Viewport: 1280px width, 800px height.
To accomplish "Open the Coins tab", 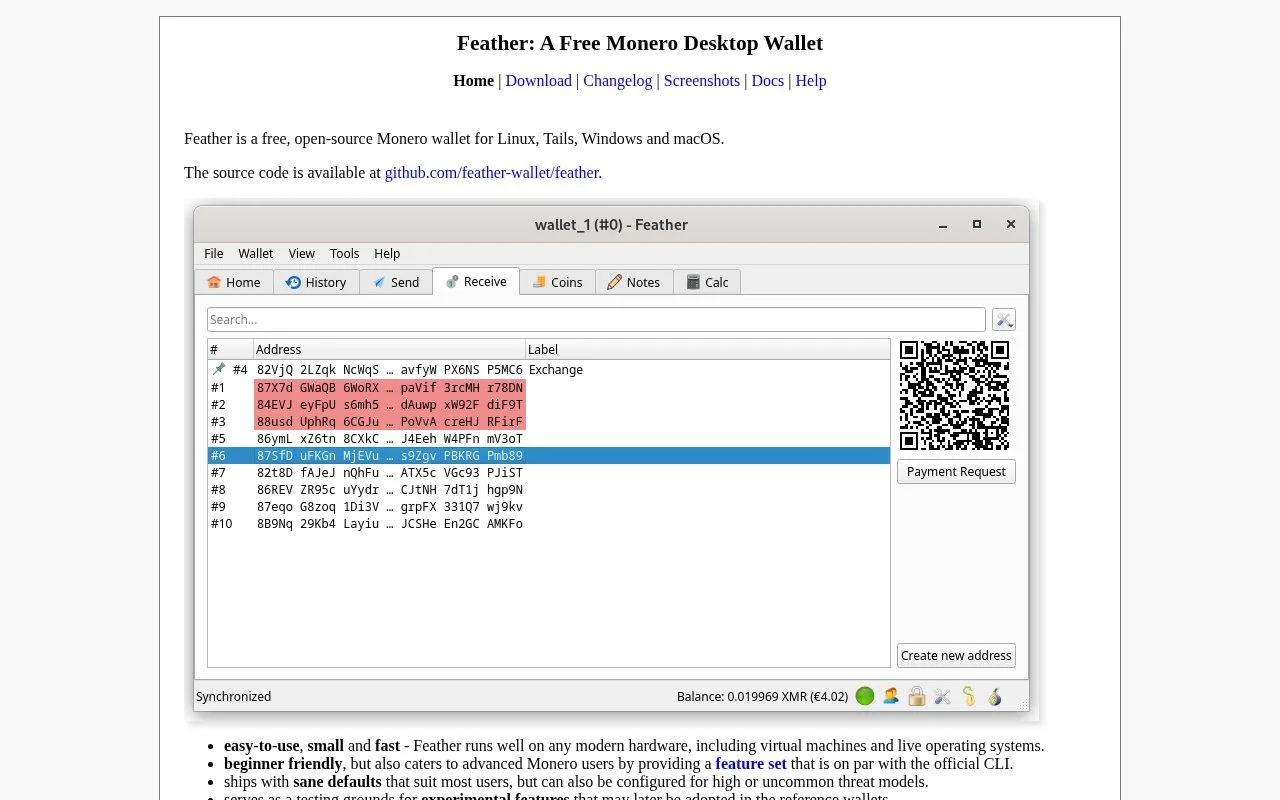I will [x=557, y=282].
